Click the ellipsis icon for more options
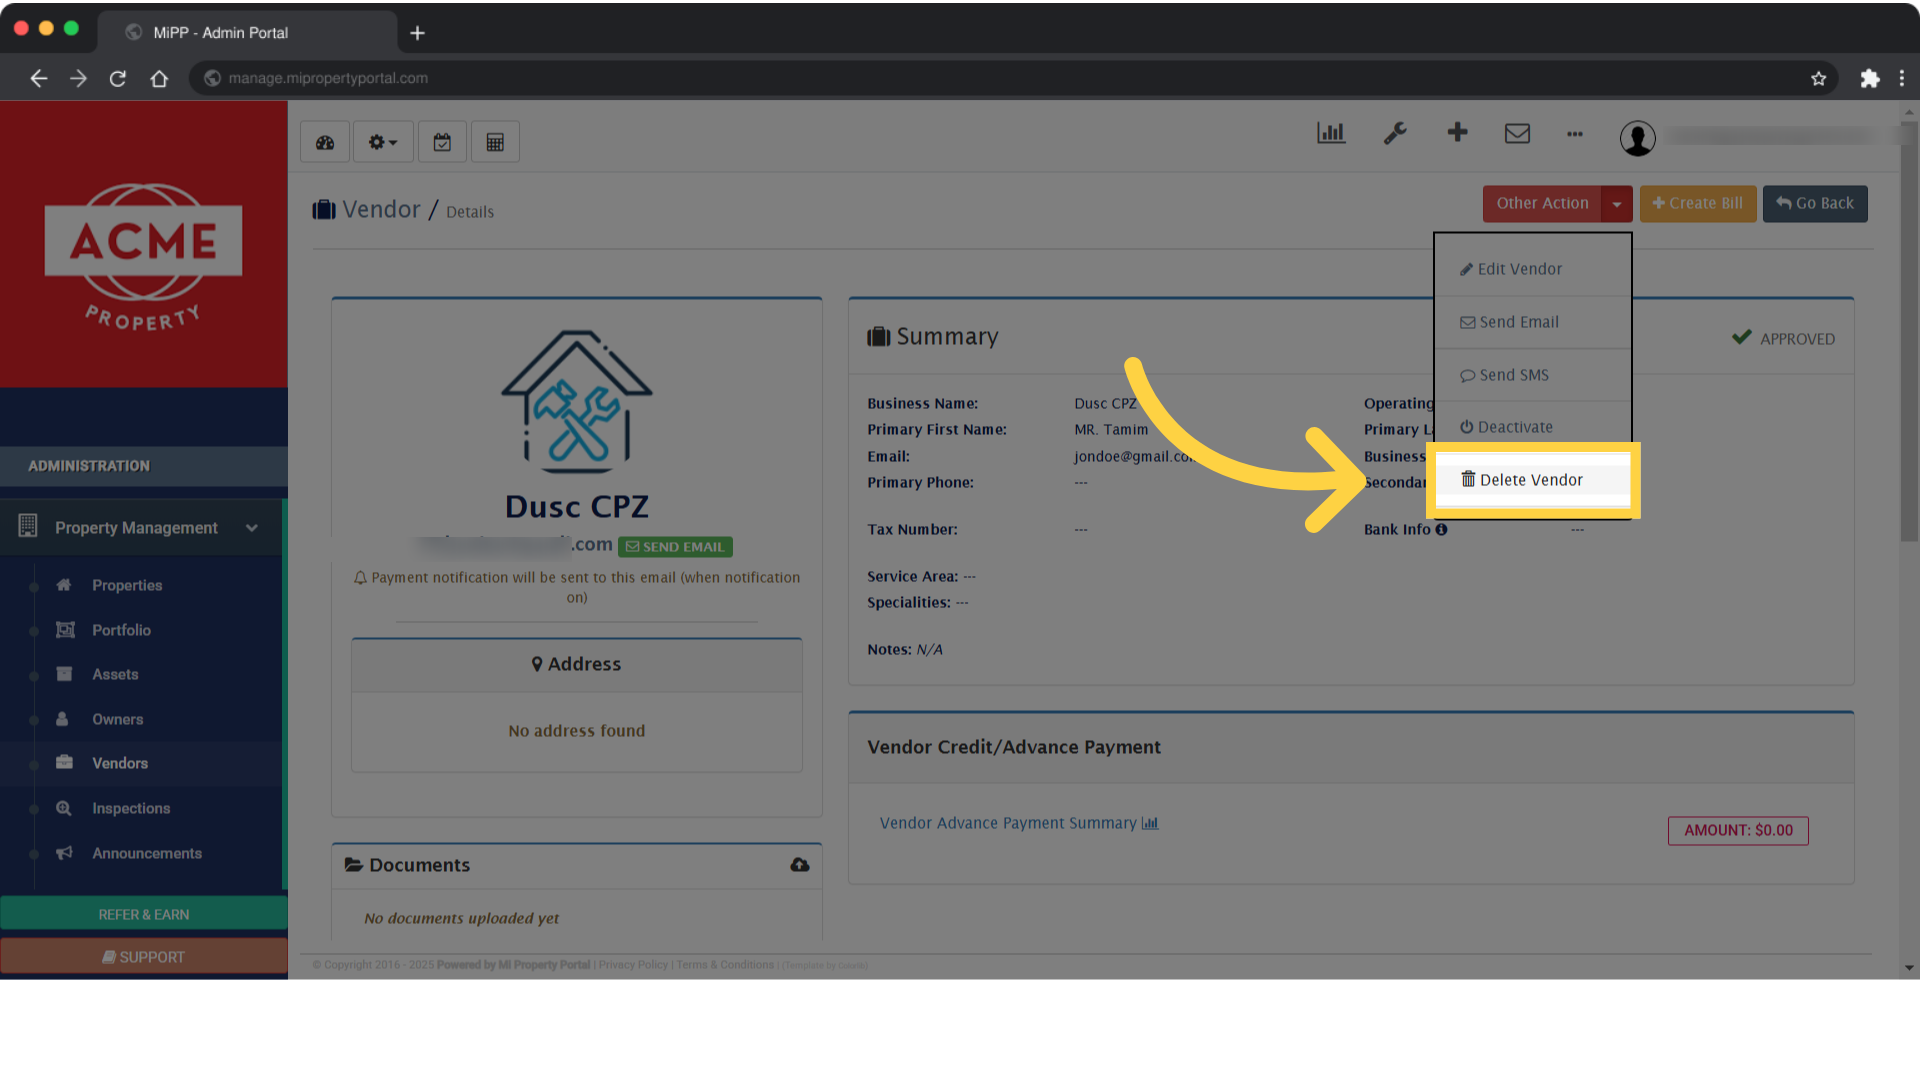1920x1080 pixels. 1575,135
